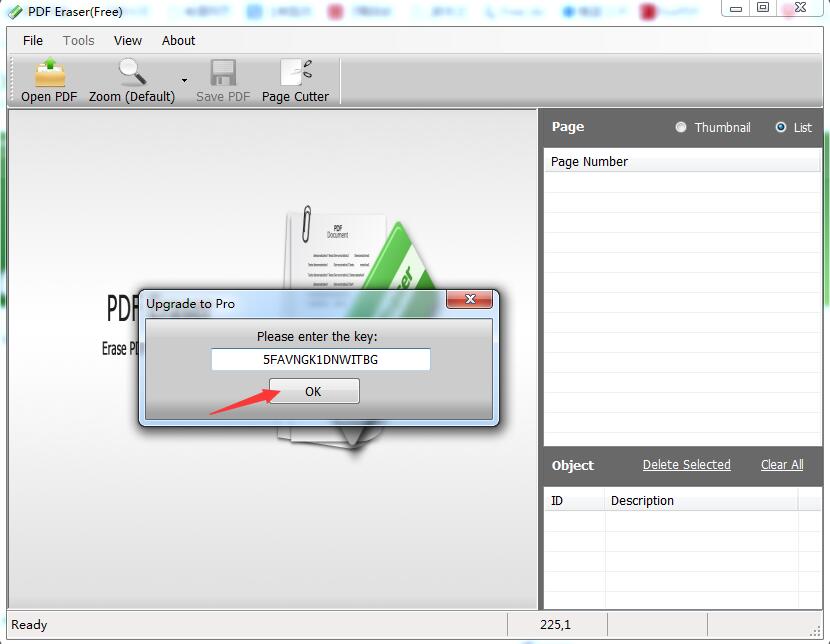Click the Ready status bar text
Viewport: 830px width, 644px height.
29,624
